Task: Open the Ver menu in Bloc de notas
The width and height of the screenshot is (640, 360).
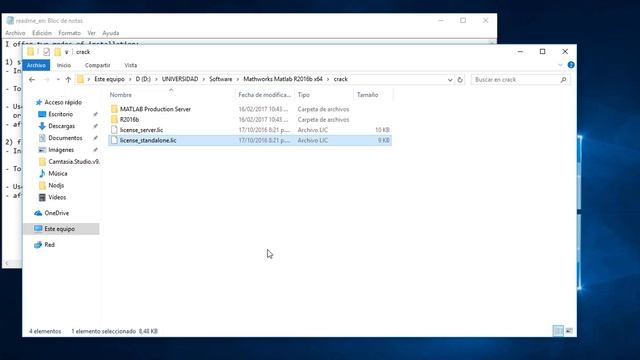Action: tap(91, 33)
